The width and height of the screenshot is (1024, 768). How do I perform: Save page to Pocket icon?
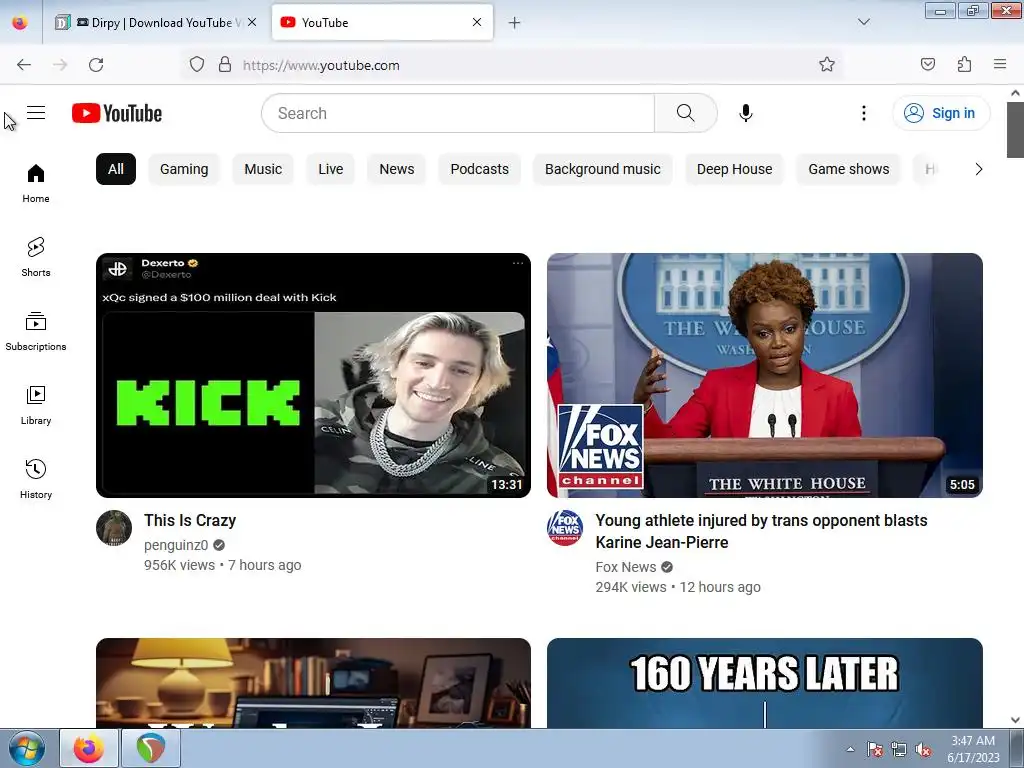click(928, 64)
